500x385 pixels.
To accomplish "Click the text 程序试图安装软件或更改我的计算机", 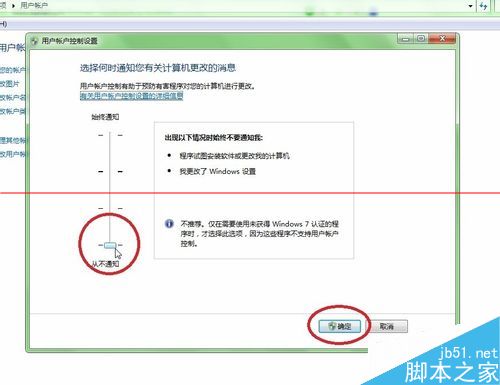I will point(235,156).
